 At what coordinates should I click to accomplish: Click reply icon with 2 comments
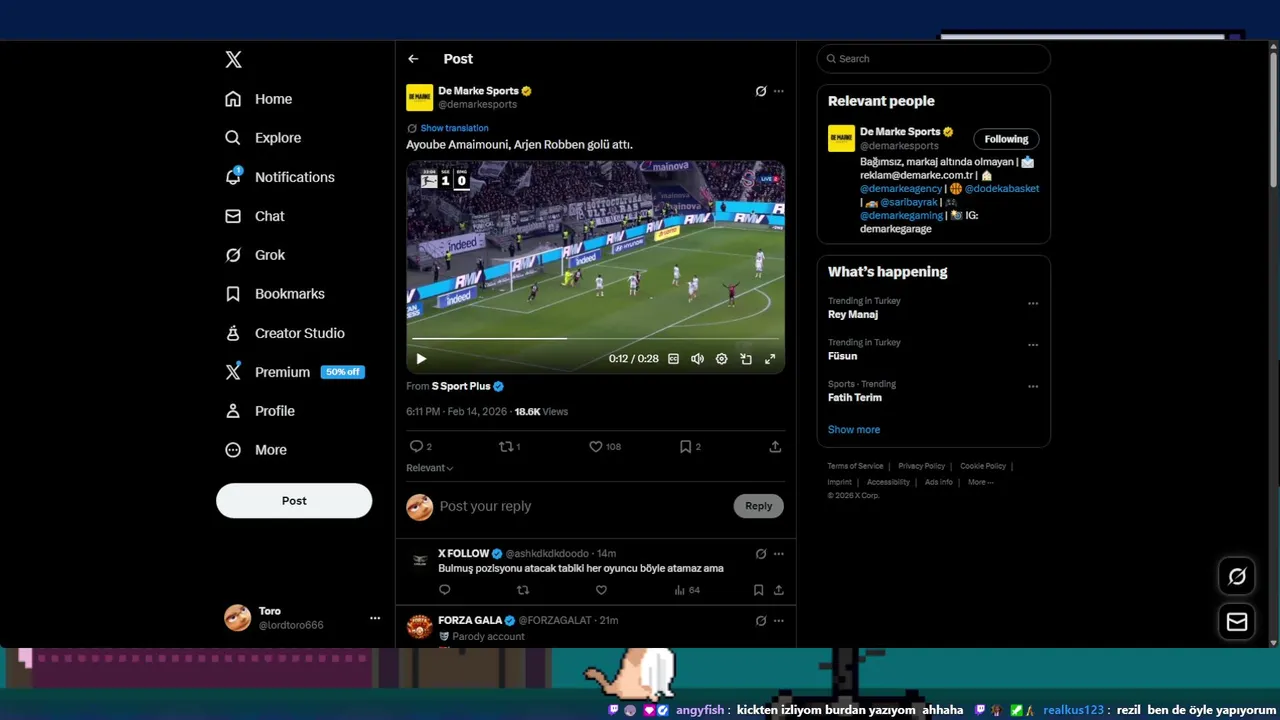pyautogui.click(x=421, y=447)
